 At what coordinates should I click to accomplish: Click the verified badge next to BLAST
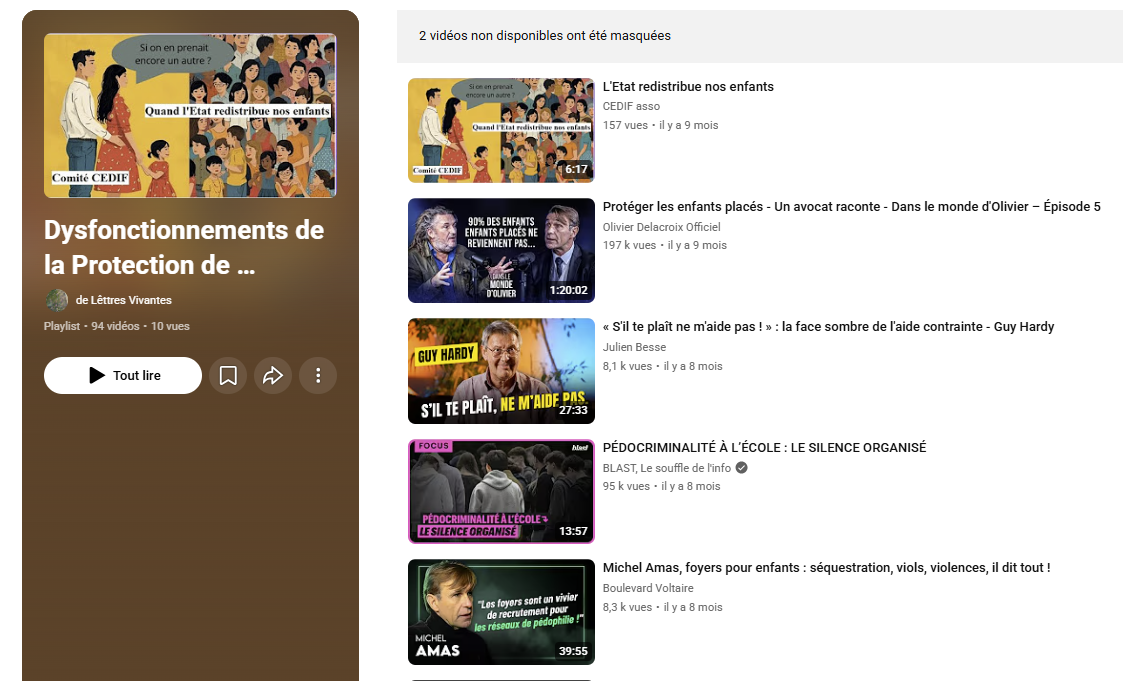[742, 468]
